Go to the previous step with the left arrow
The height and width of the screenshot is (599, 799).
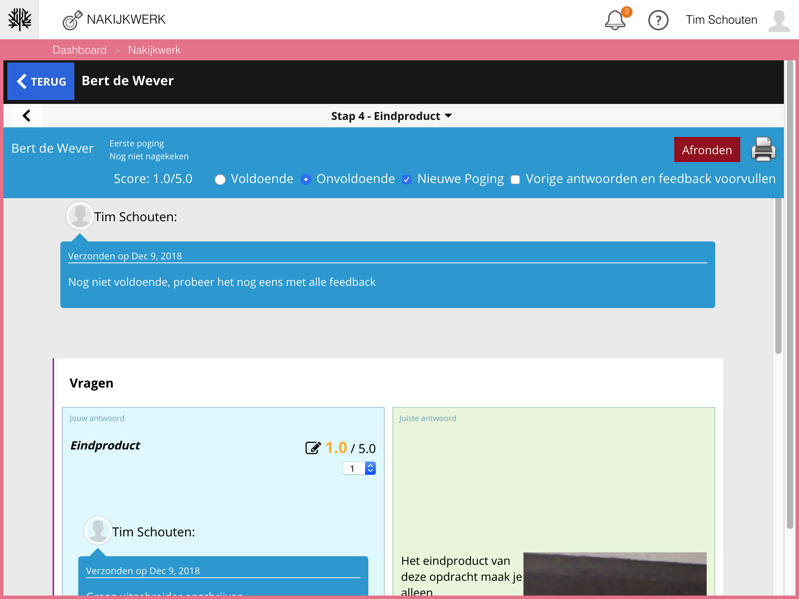tap(27, 116)
